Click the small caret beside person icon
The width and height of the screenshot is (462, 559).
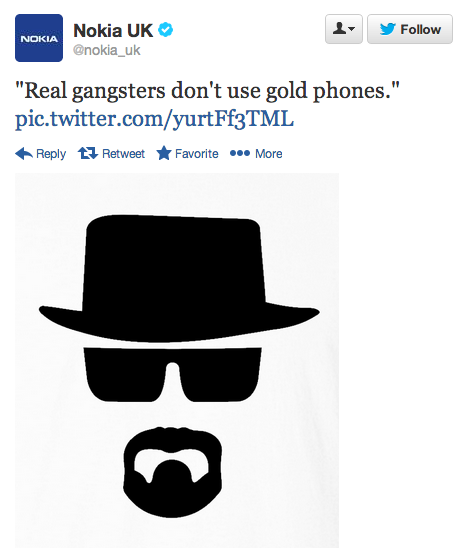click(x=352, y=29)
